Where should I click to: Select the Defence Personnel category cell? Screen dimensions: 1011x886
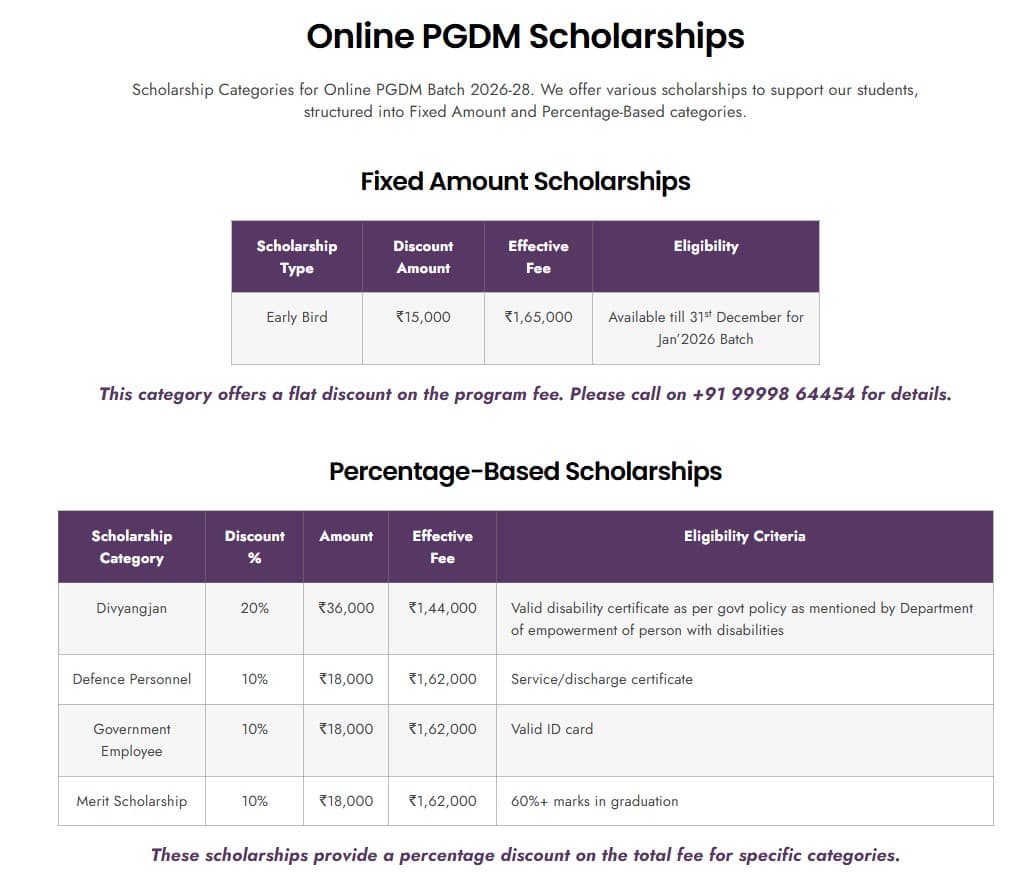132,679
